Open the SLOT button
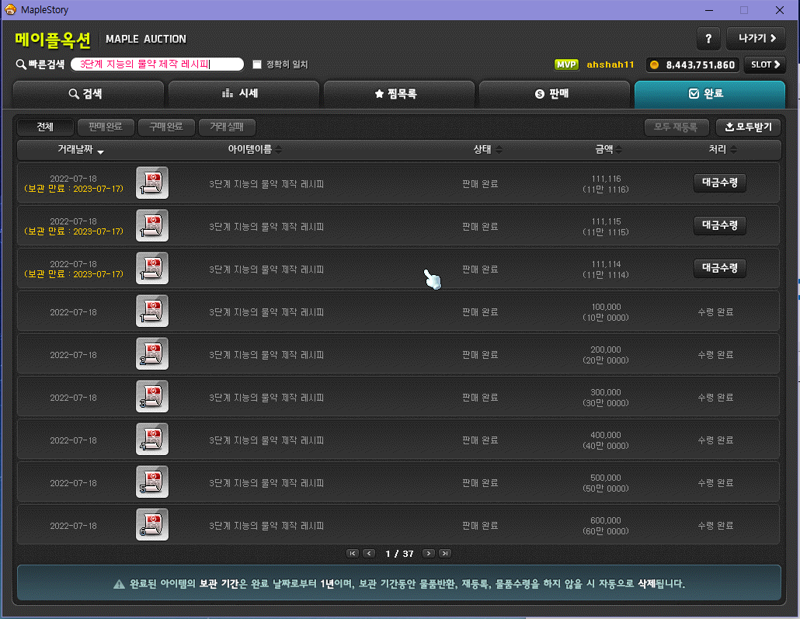 pos(765,65)
